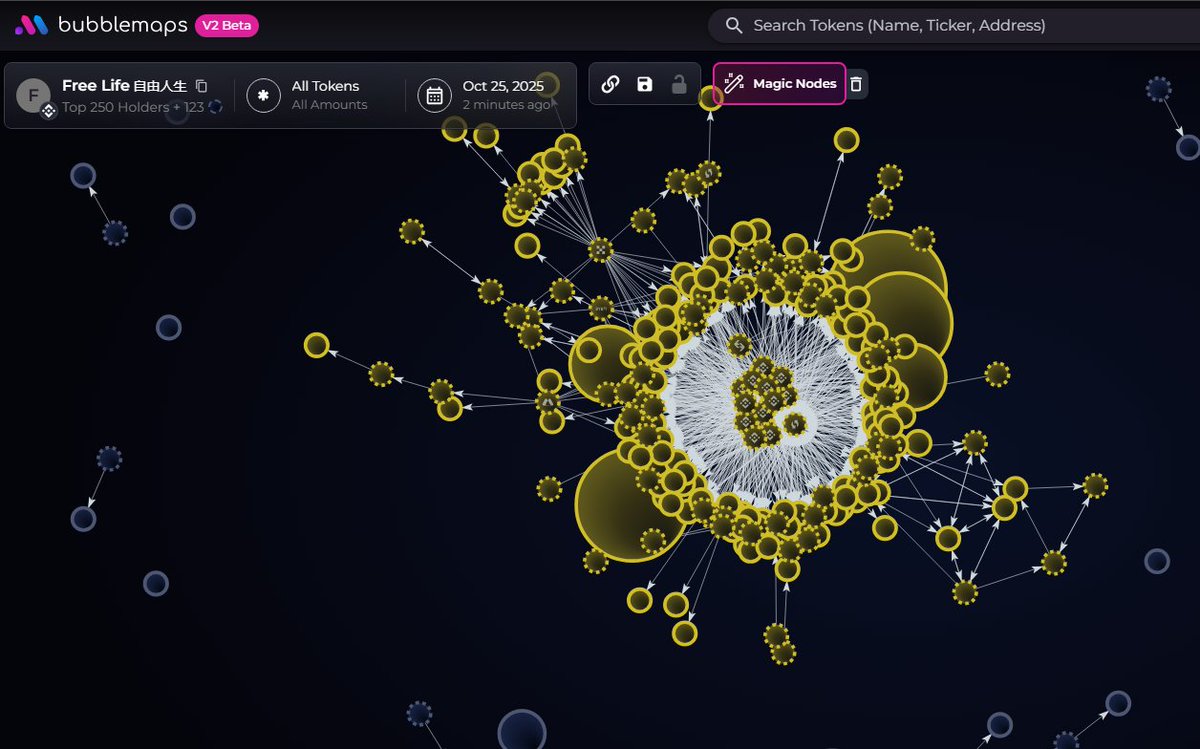Viewport: 1200px width, 749px height.
Task: Click the asterisk All Tokens icon
Action: pyautogui.click(x=263, y=95)
